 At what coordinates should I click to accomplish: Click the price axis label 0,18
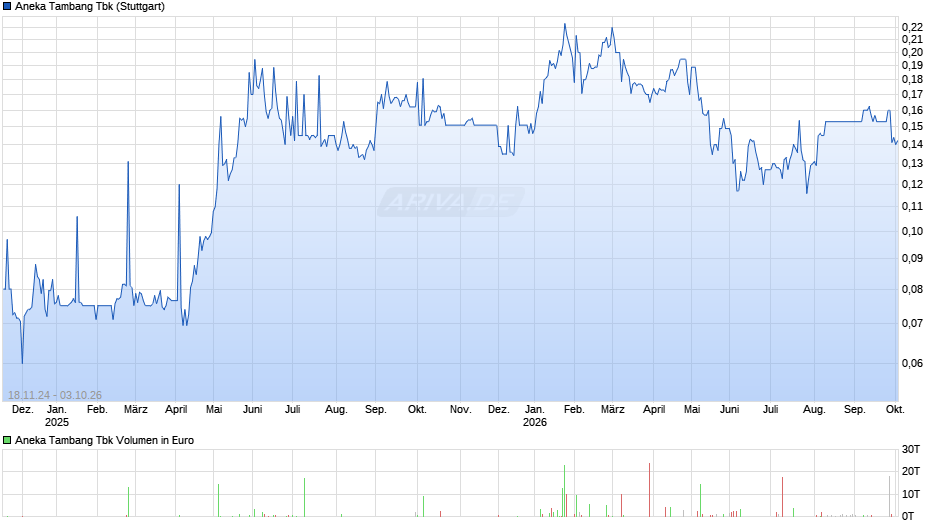[912, 80]
